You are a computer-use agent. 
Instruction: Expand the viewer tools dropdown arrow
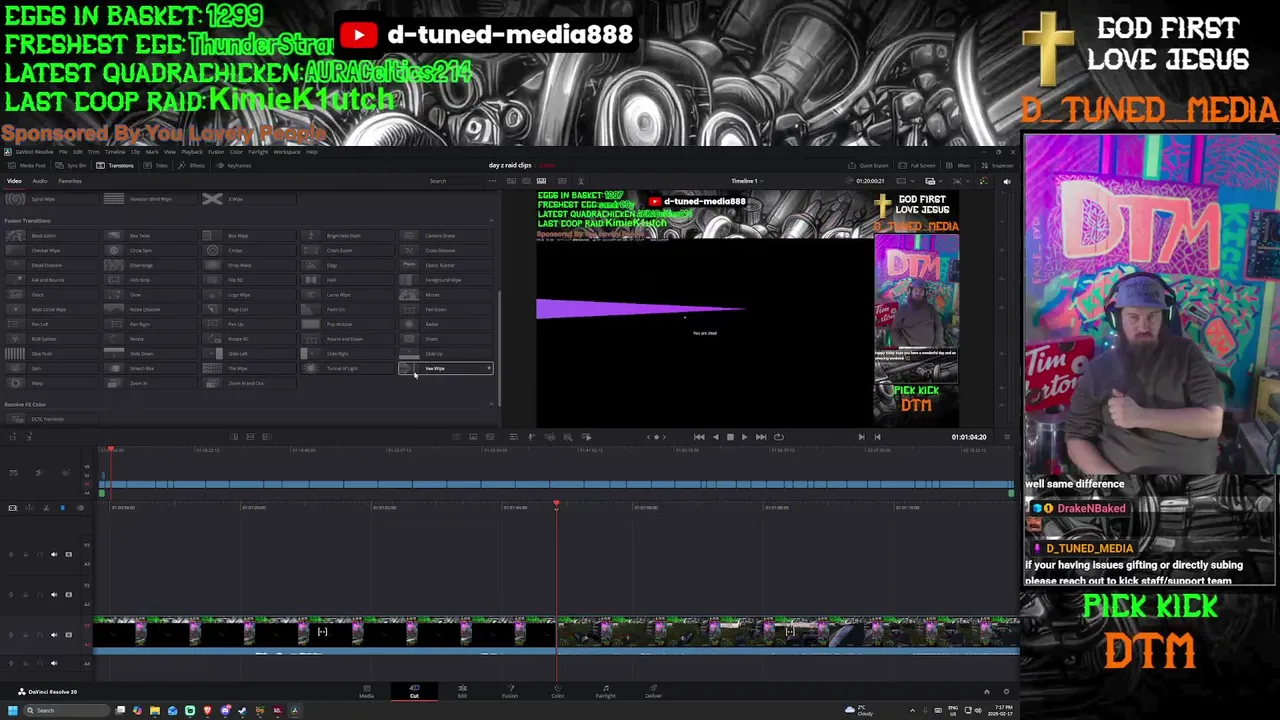[x=968, y=181]
